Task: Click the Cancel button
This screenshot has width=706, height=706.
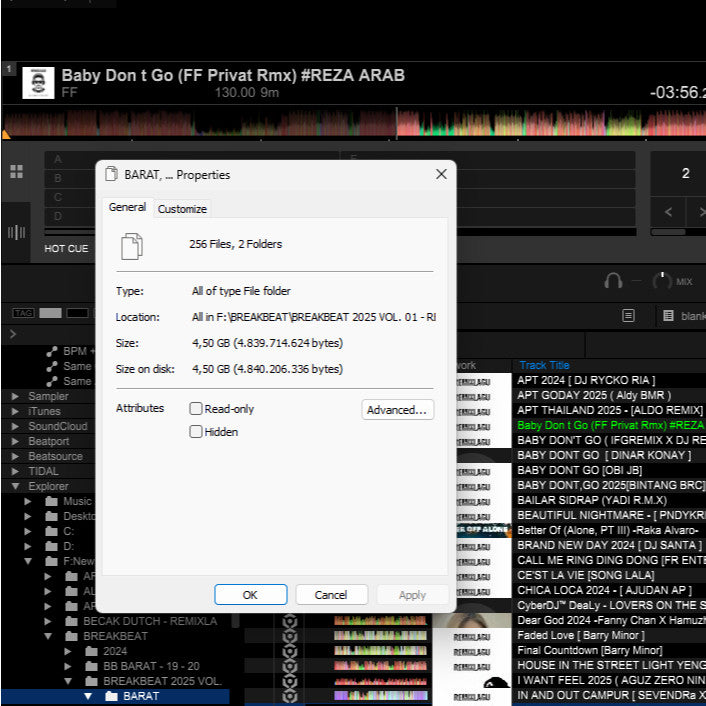Action: tap(331, 595)
